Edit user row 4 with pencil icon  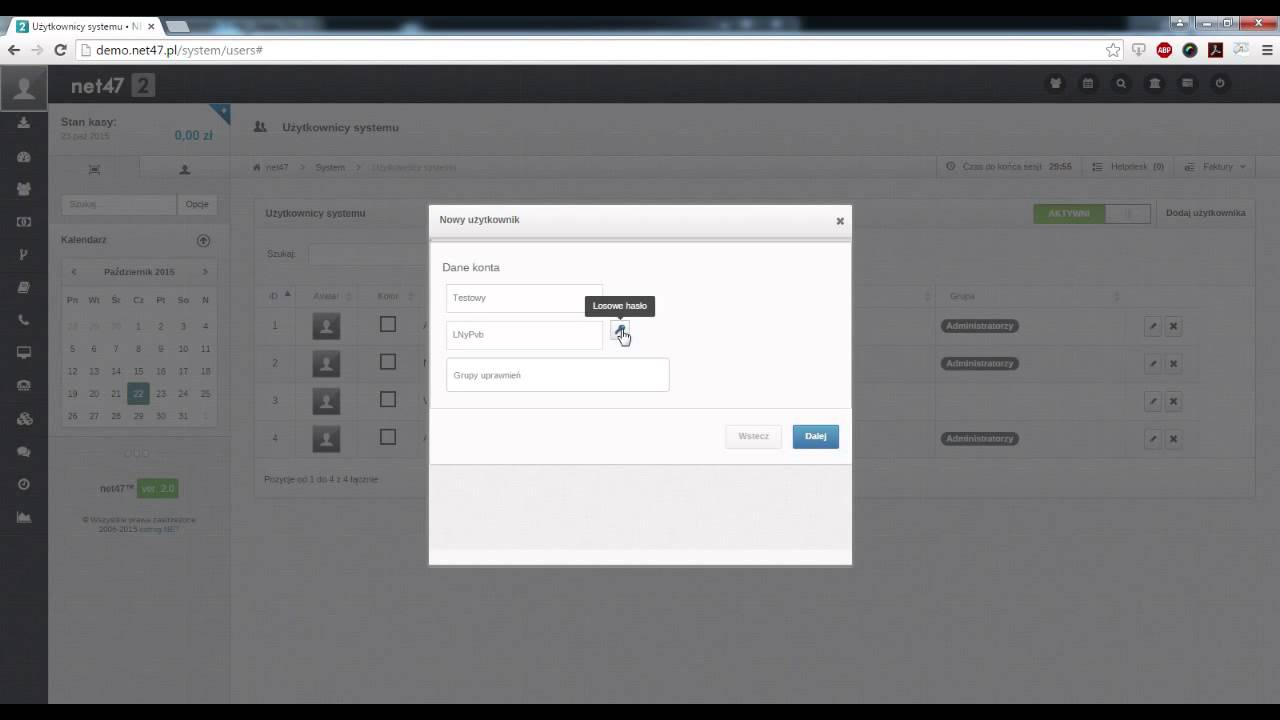[1153, 438]
